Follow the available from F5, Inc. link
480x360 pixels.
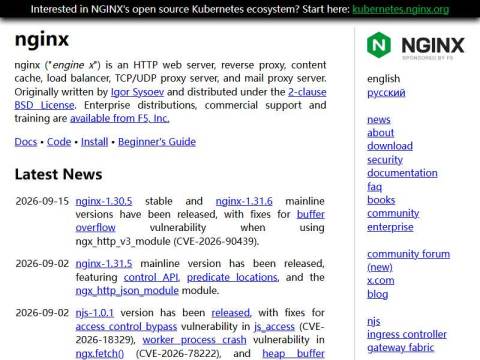click(x=120, y=118)
